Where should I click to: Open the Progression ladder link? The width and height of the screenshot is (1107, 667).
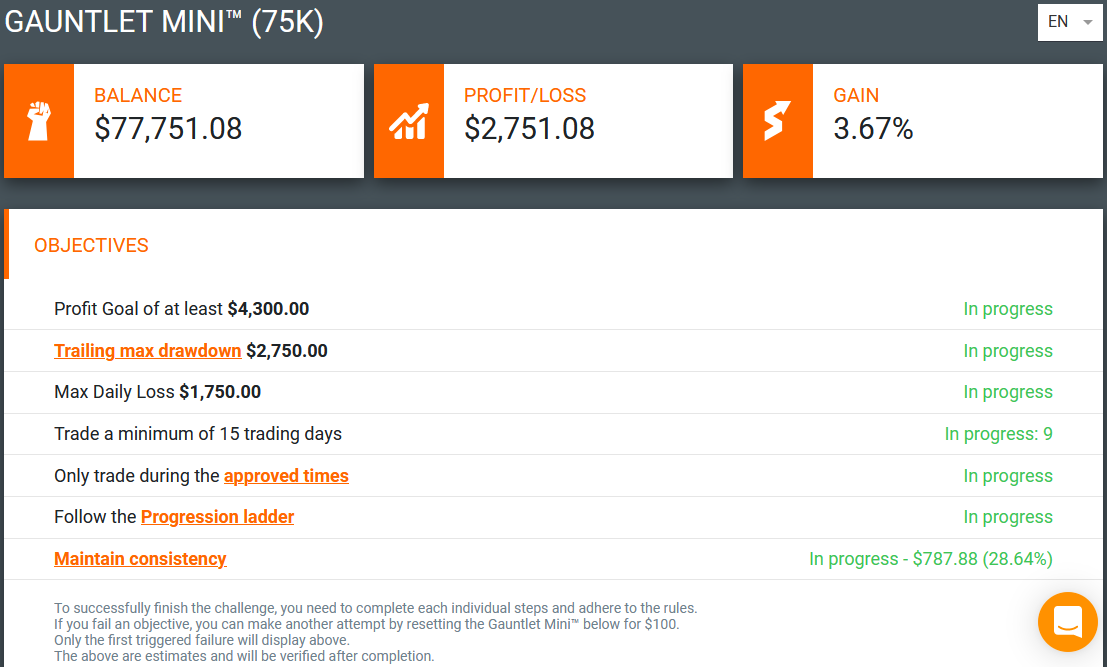(x=217, y=517)
